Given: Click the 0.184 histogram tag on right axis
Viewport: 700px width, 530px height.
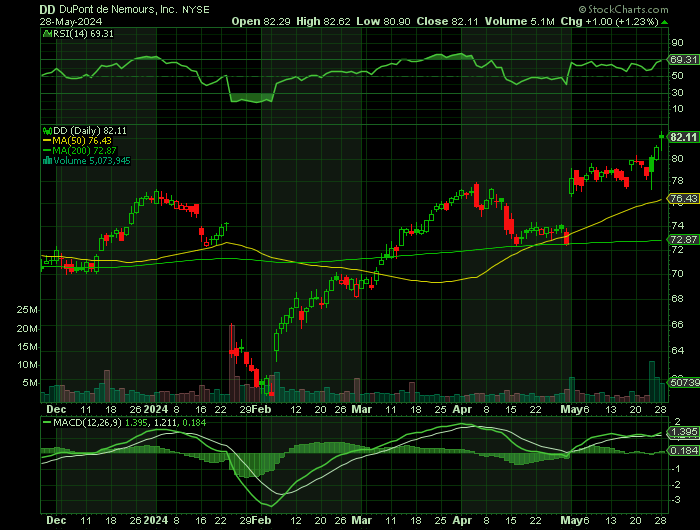Looking at the screenshot, I should pos(683,451).
